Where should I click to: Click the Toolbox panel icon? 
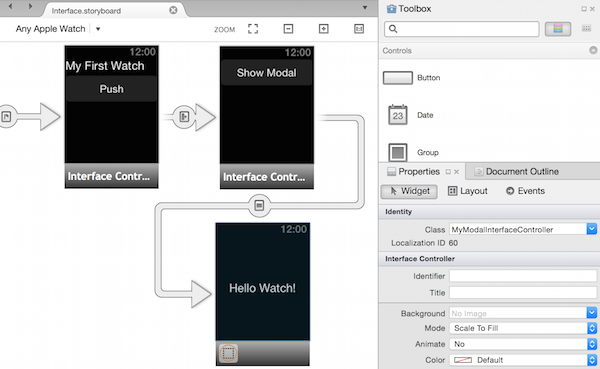tap(391, 9)
